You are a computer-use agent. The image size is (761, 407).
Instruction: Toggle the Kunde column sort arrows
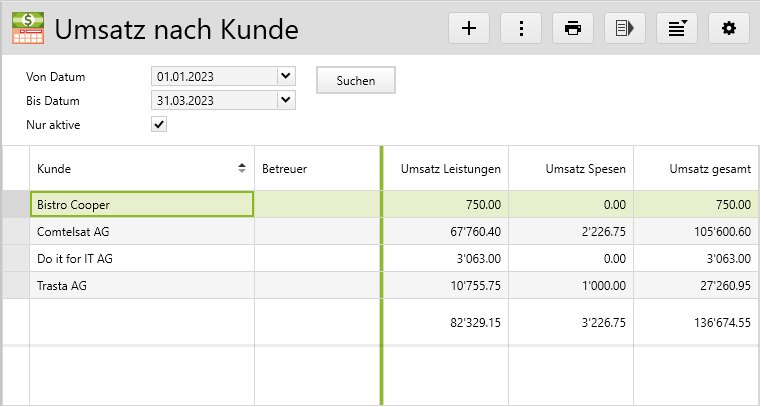[x=242, y=168]
